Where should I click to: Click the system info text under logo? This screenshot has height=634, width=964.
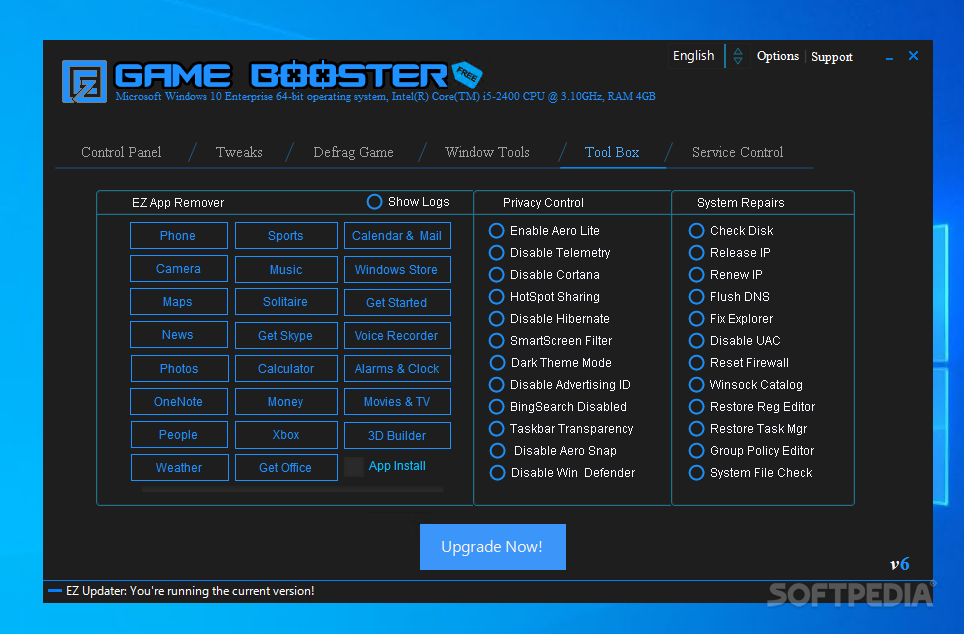pyautogui.click(x=385, y=97)
